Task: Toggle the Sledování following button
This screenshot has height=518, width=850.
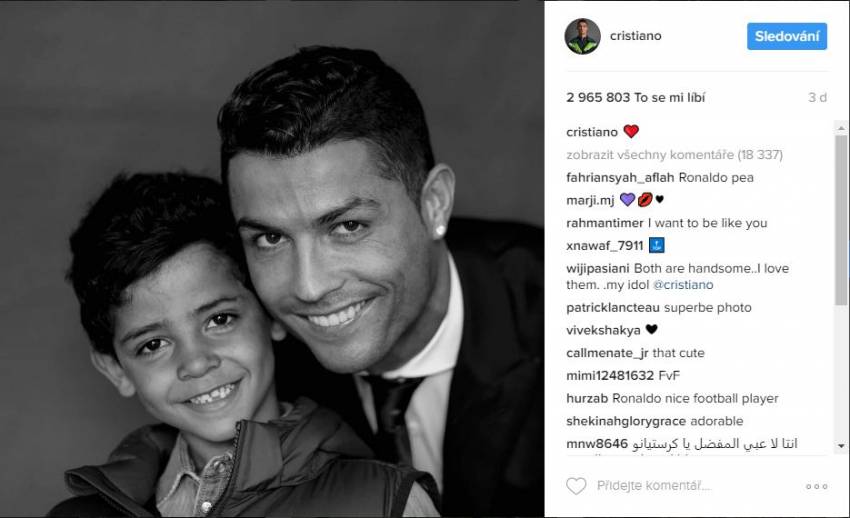Action: [787, 36]
